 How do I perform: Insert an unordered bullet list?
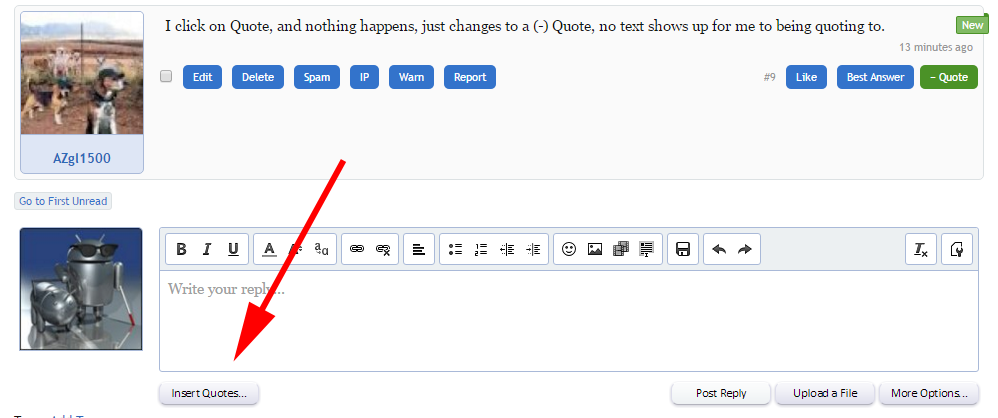click(455, 250)
